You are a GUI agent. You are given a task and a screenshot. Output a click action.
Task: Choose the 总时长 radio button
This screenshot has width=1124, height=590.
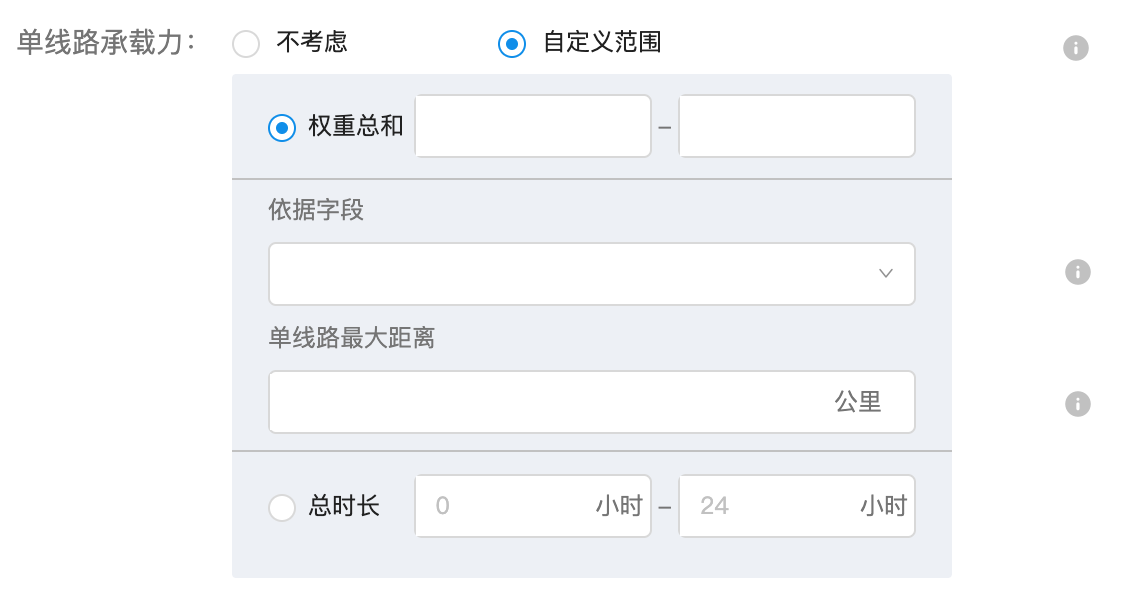point(282,508)
